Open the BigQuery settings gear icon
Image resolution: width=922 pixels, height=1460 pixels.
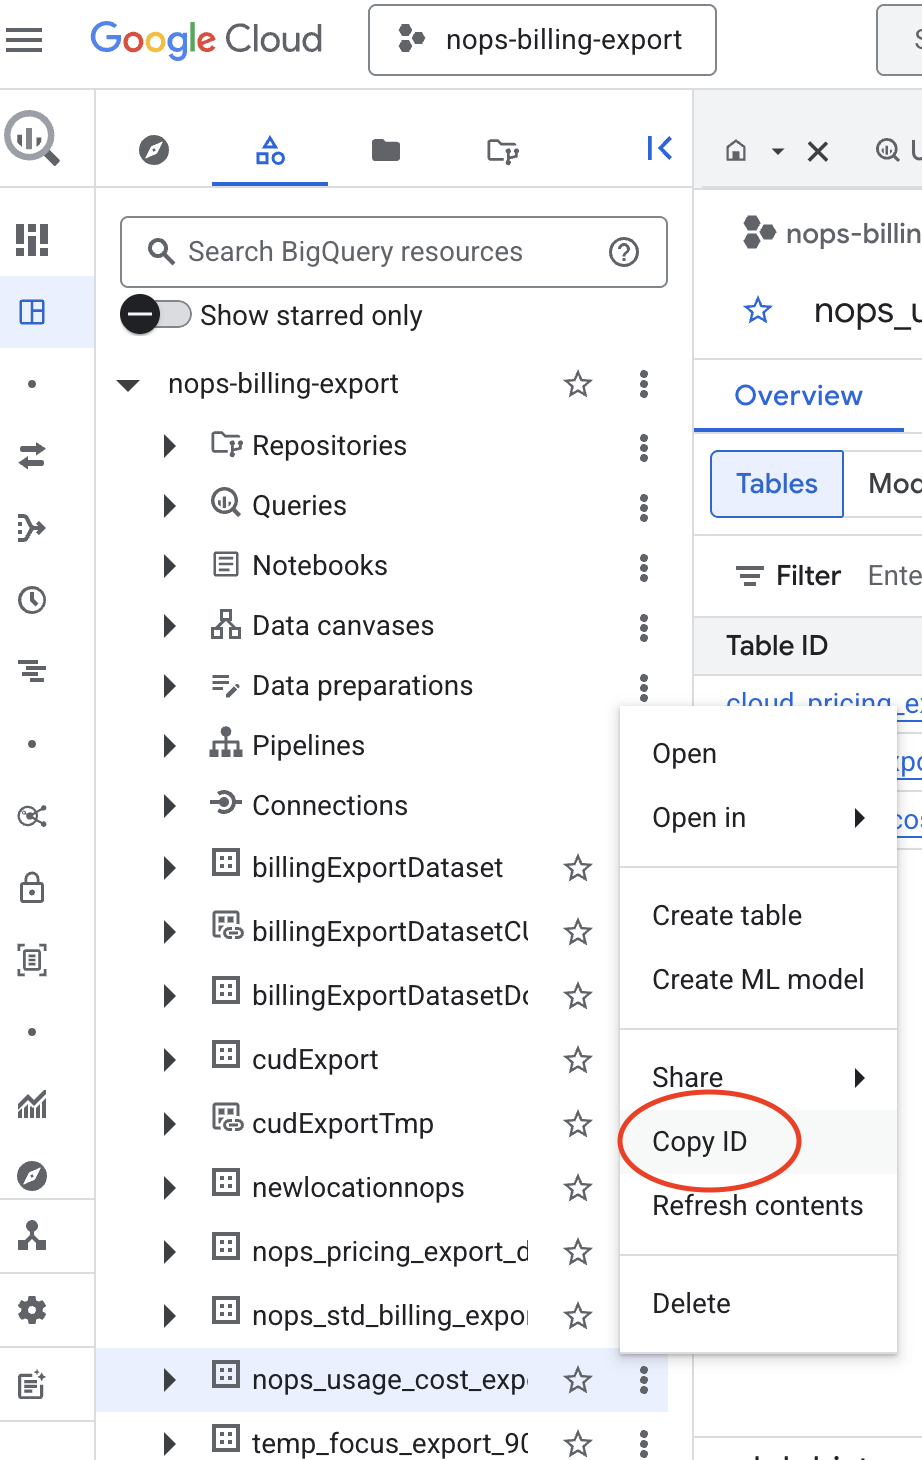[x=31, y=1310]
